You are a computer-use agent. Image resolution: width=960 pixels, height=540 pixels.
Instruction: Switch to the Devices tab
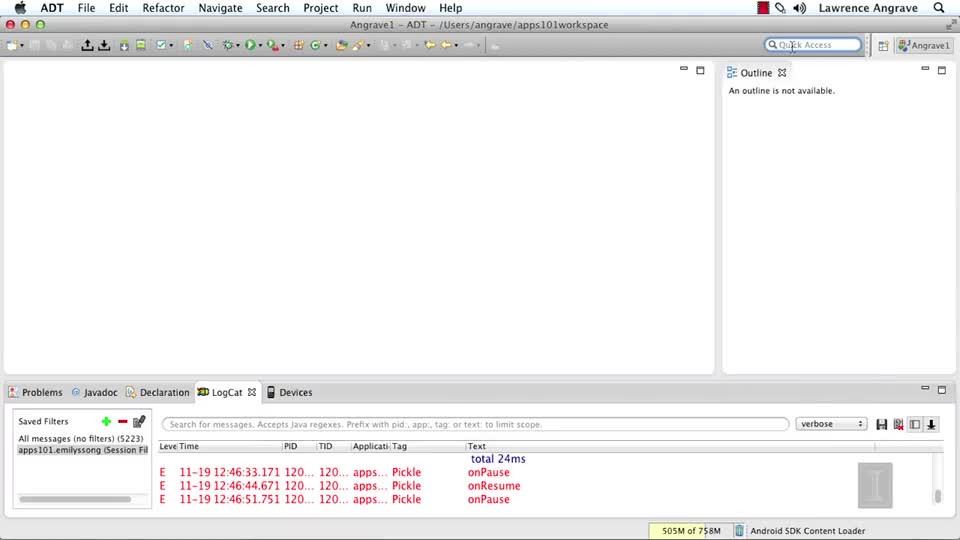(x=290, y=392)
